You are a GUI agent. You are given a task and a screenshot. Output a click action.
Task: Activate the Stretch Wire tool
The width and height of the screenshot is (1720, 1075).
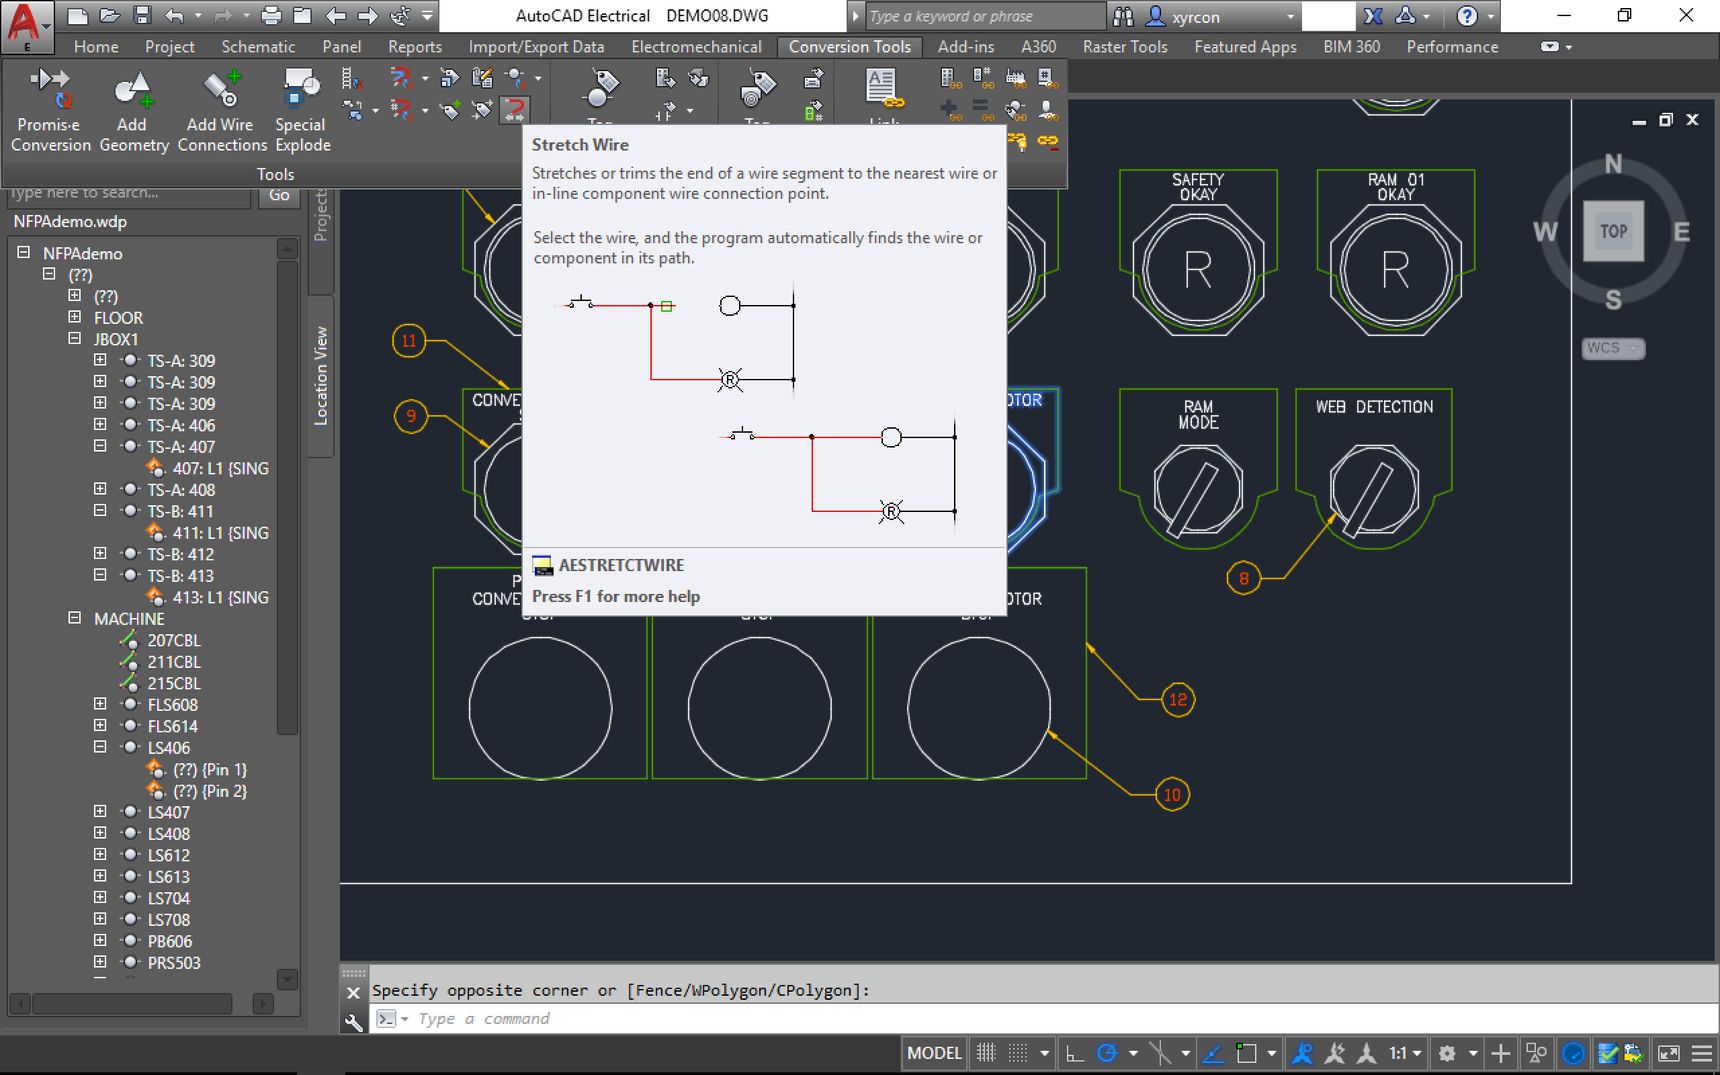(x=515, y=109)
